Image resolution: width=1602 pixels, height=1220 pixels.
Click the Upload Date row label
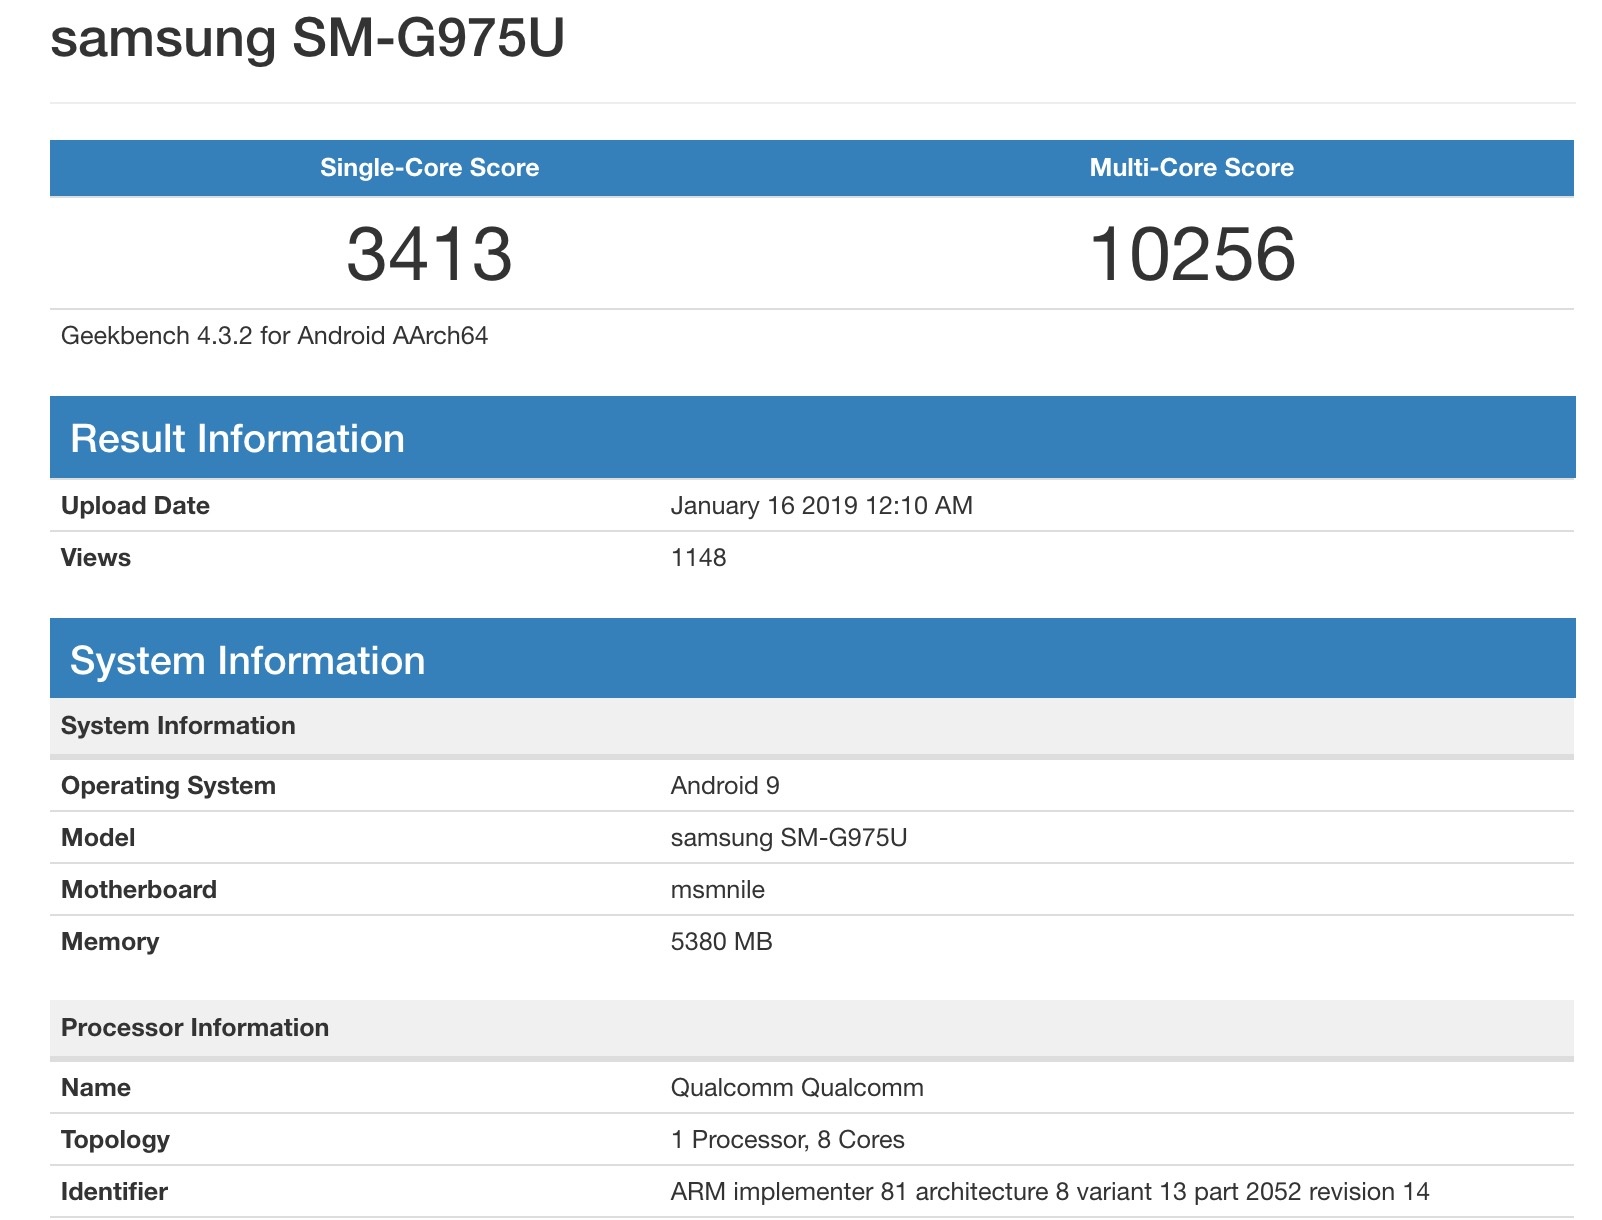135,506
